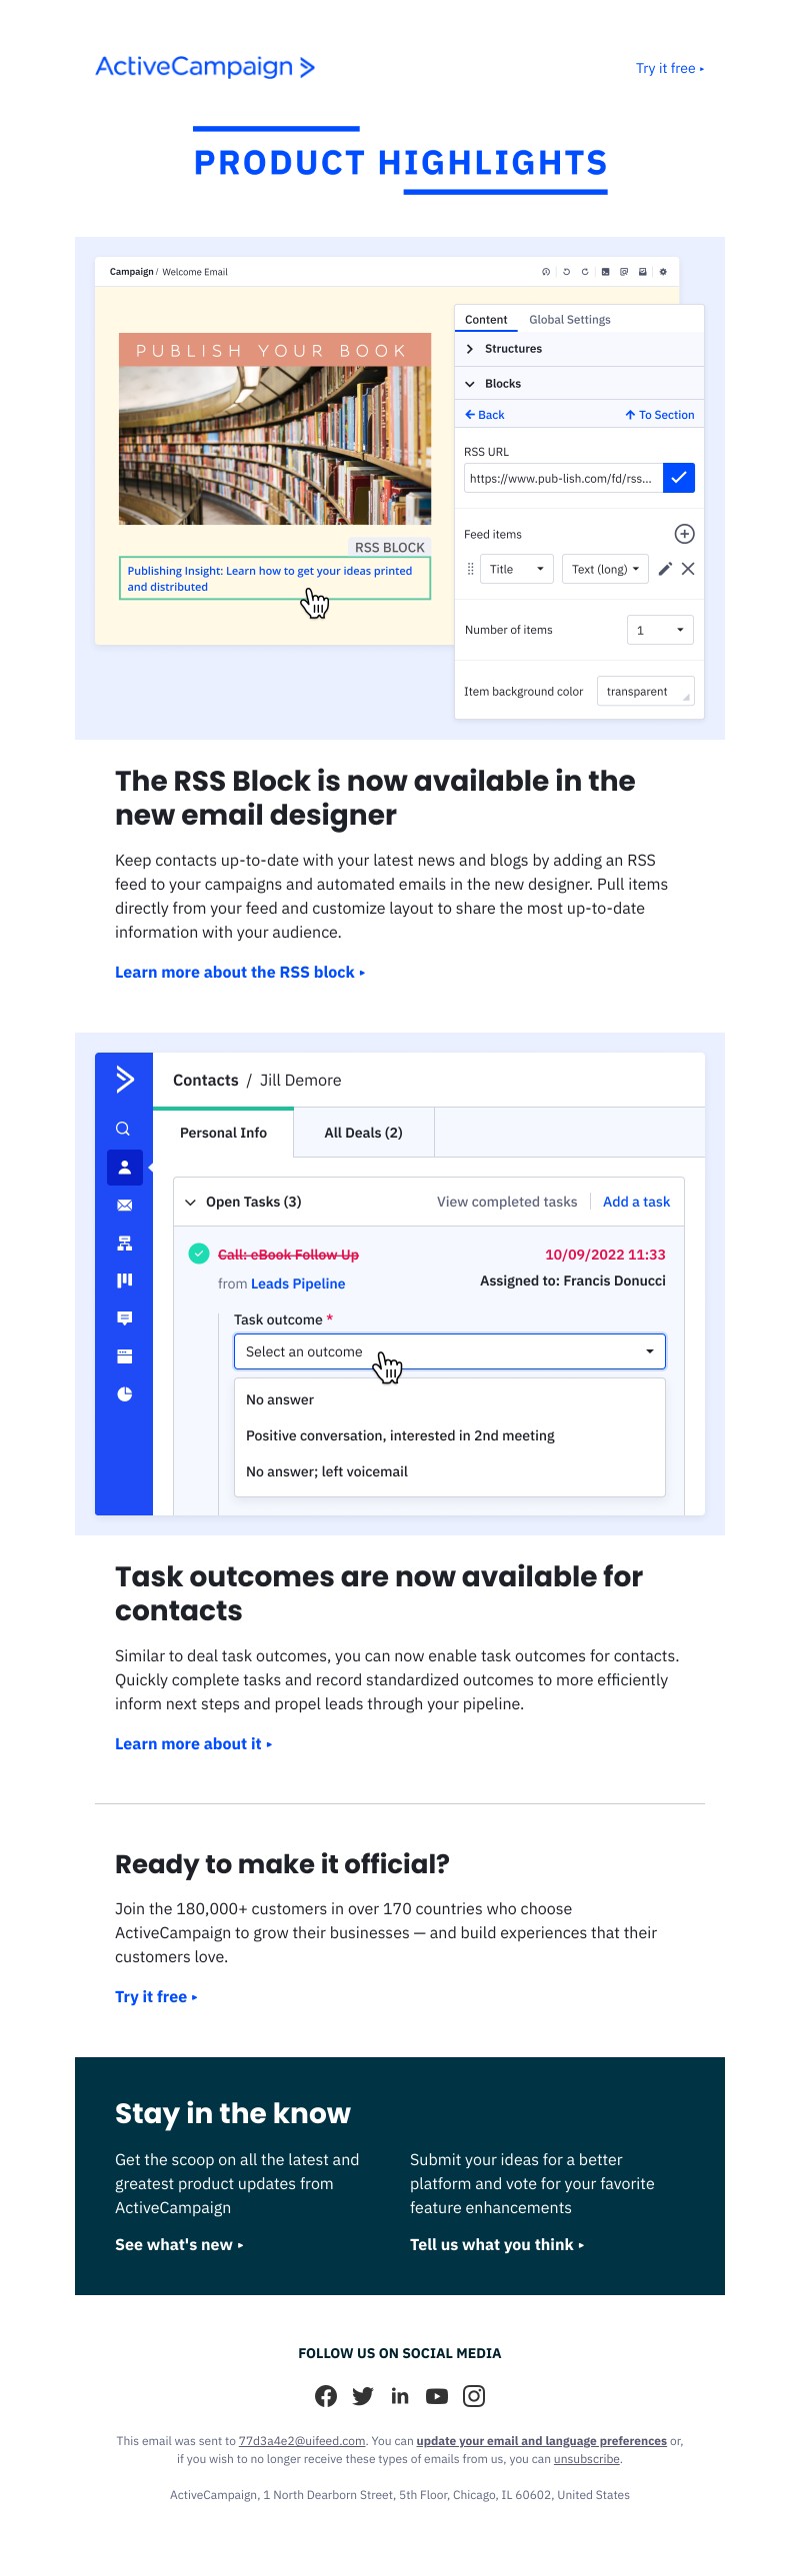Switch to the All Deals (2) tab
800x2576 pixels.
(363, 1133)
